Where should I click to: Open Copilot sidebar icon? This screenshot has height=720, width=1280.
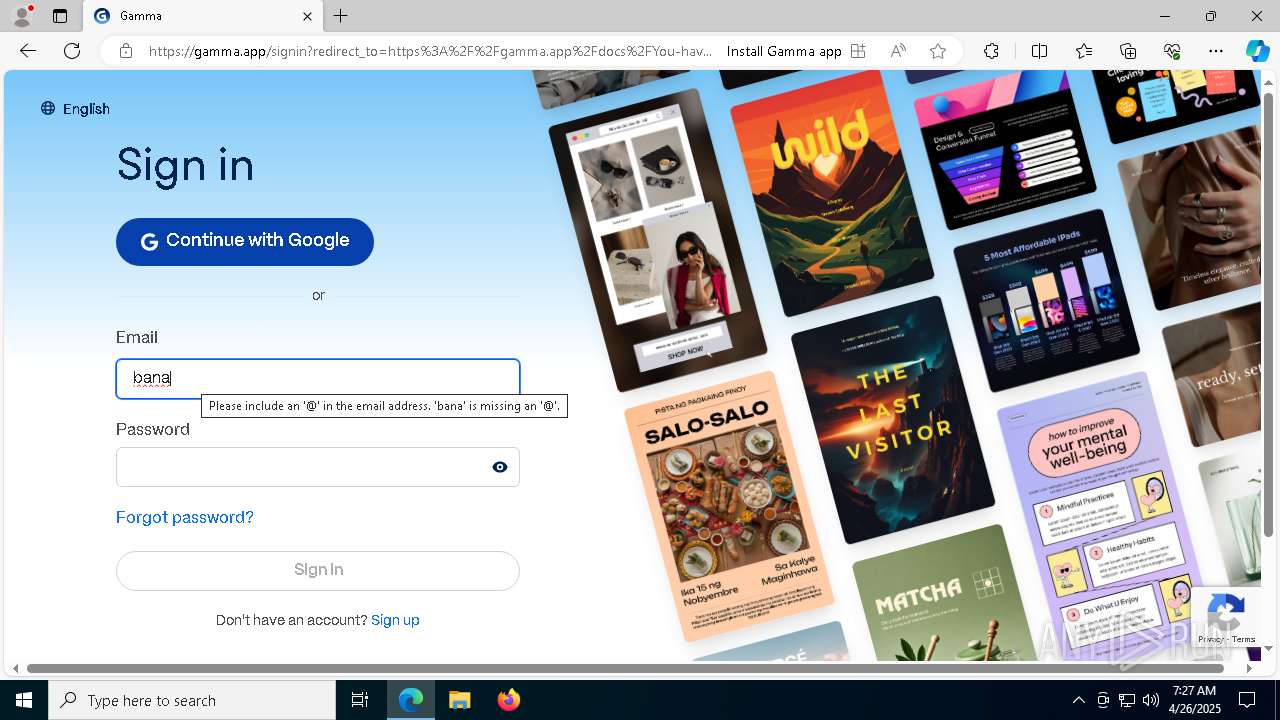[x=1257, y=51]
